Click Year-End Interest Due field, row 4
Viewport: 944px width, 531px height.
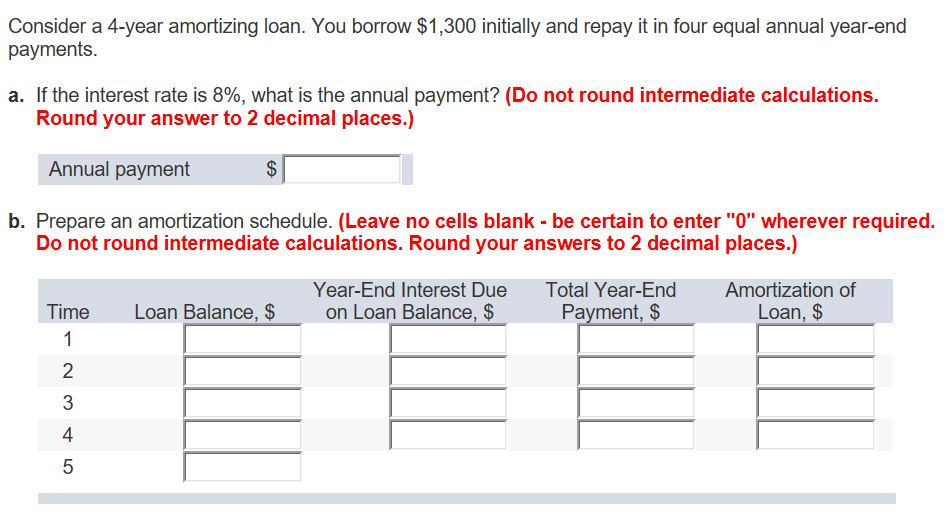tap(448, 435)
